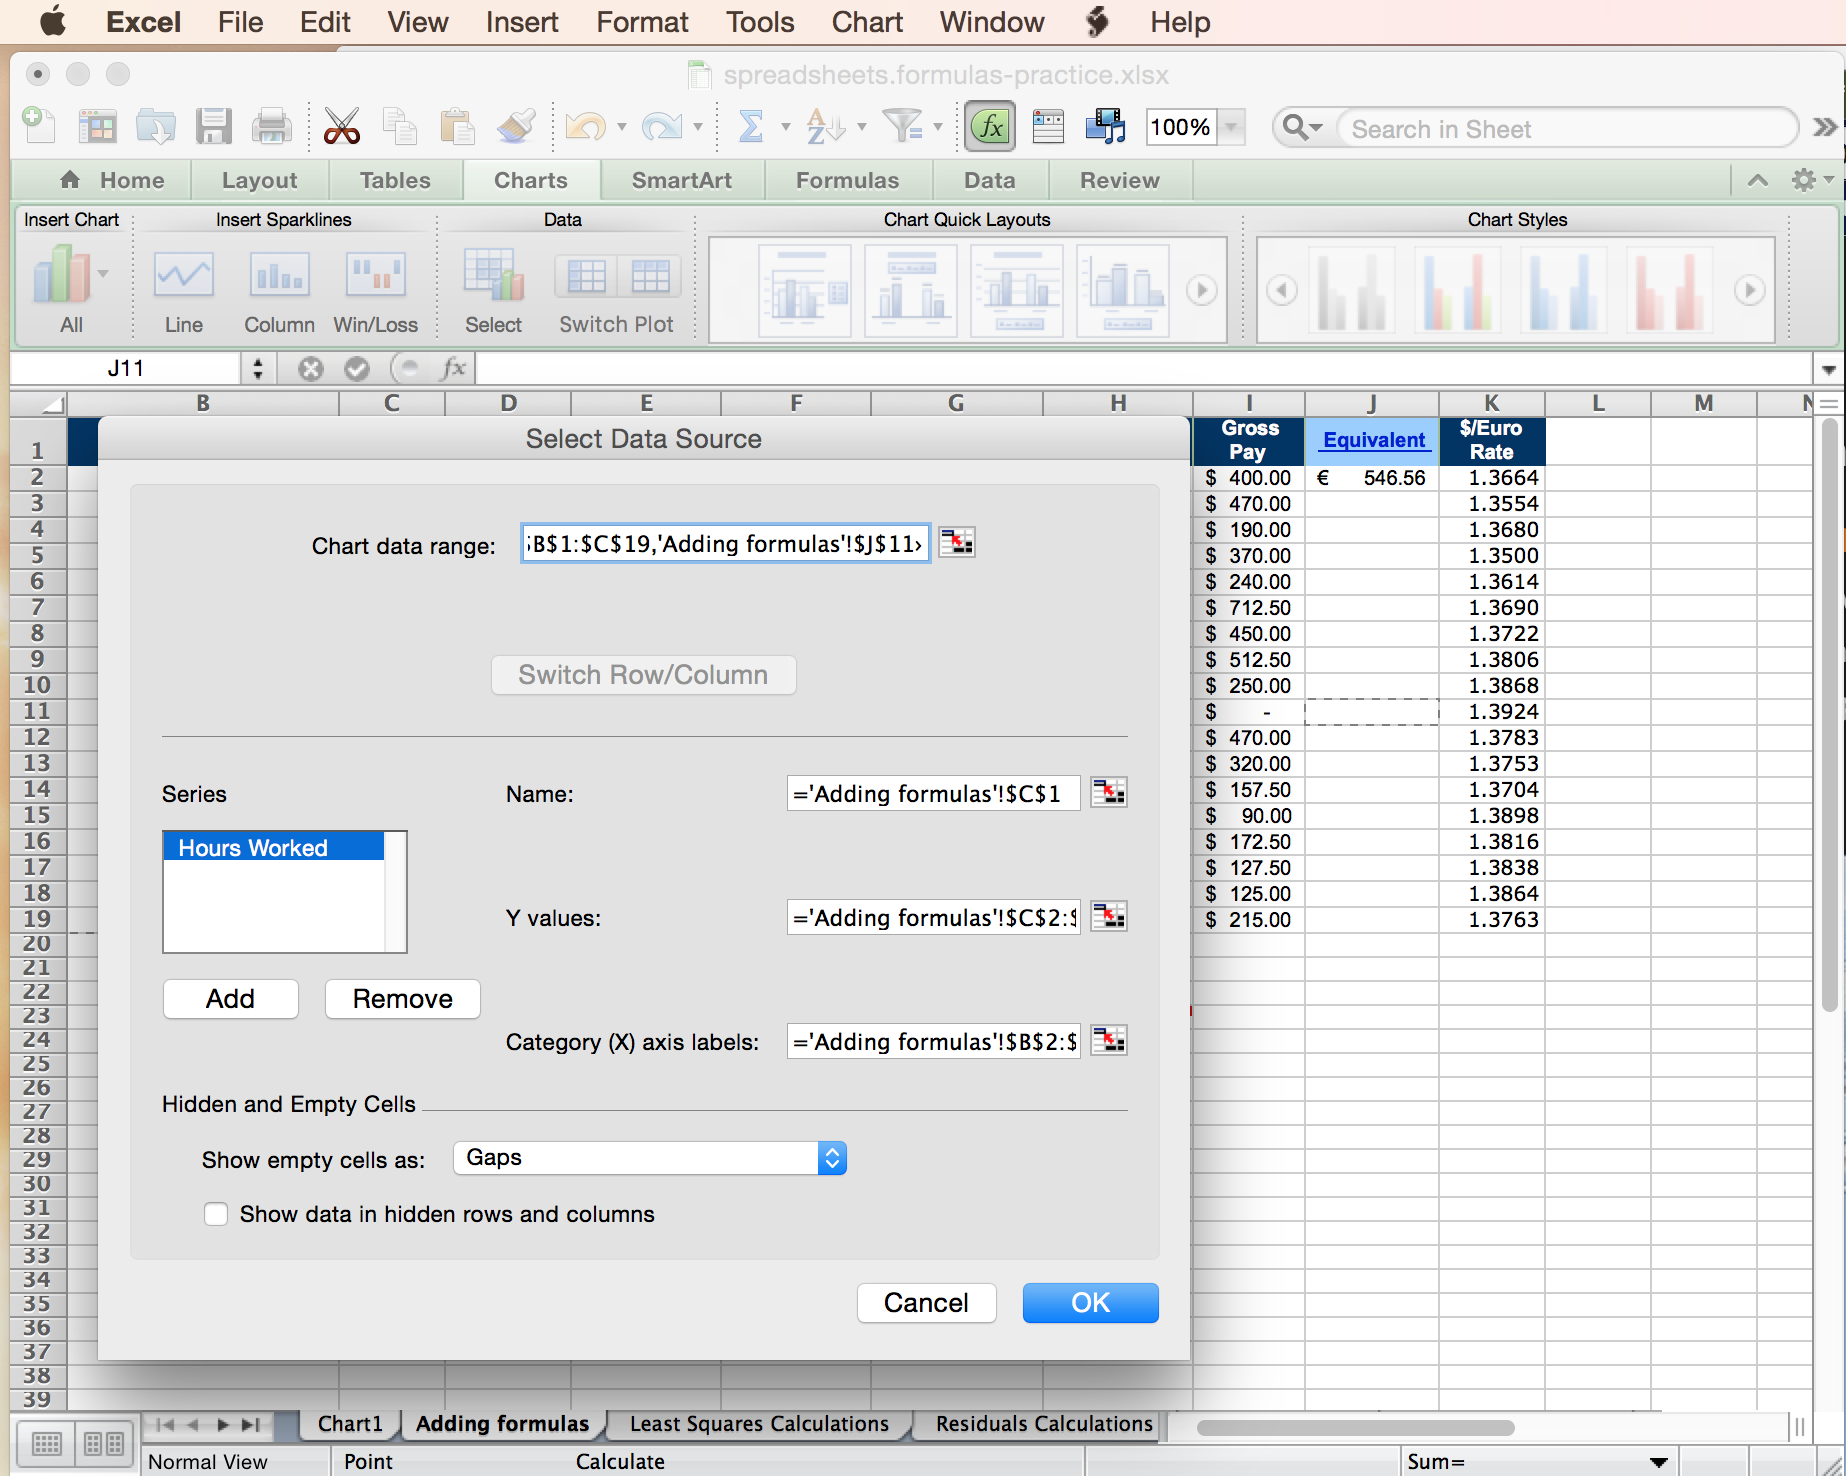
Task: Click the Chart data range input field
Action: coord(725,543)
